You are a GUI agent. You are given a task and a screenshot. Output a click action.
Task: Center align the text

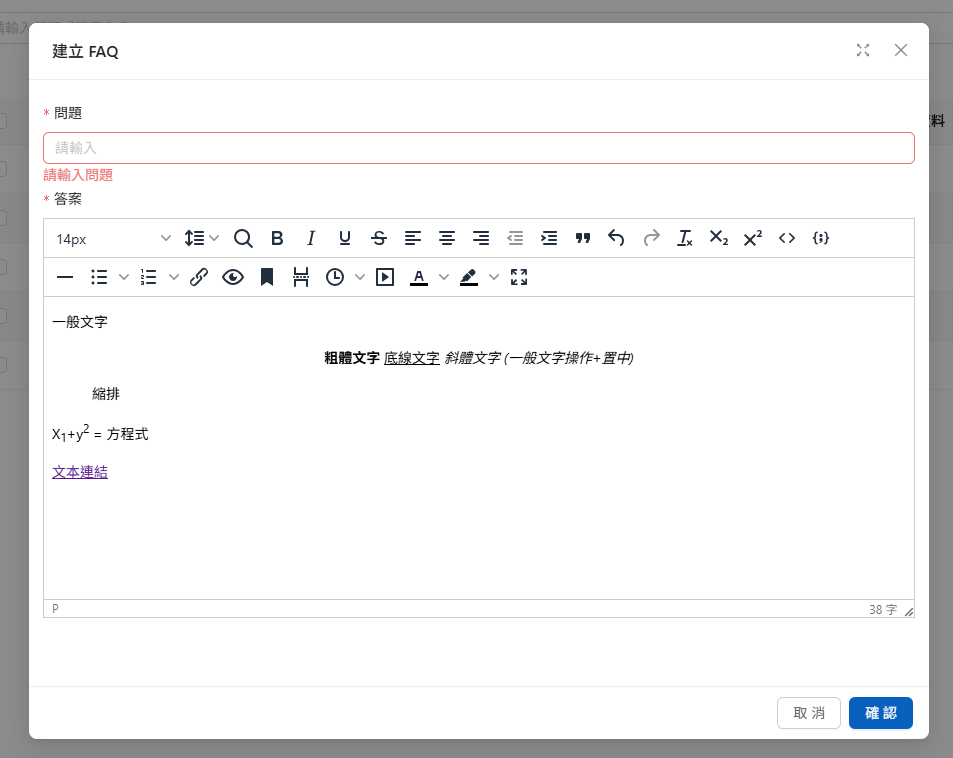point(447,238)
